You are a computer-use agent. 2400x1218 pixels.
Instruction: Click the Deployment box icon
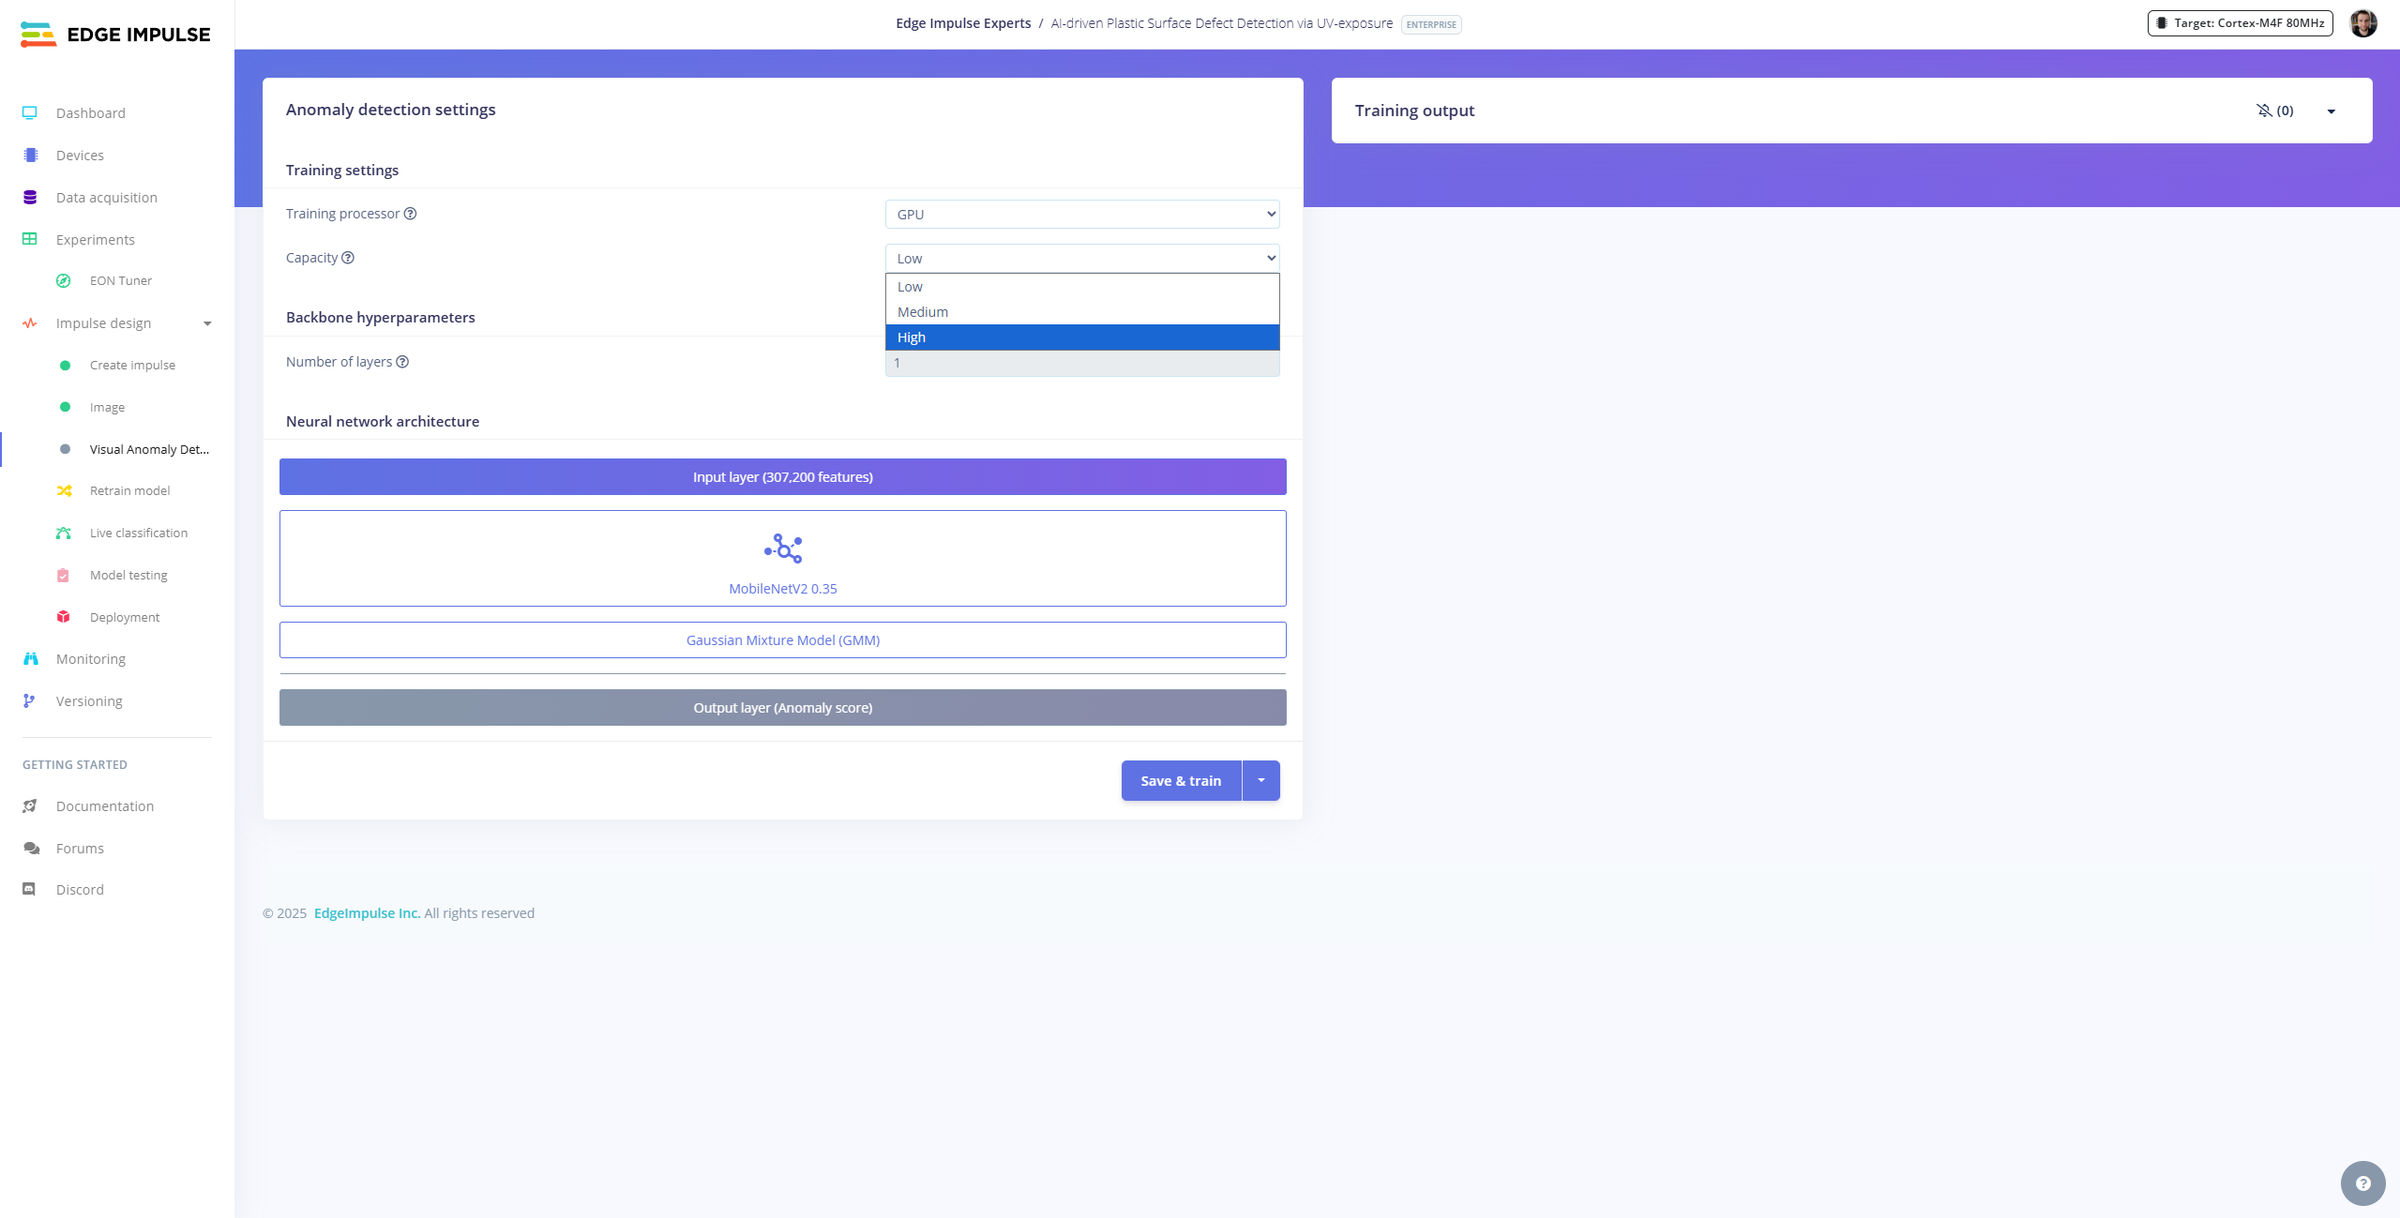pyautogui.click(x=63, y=617)
